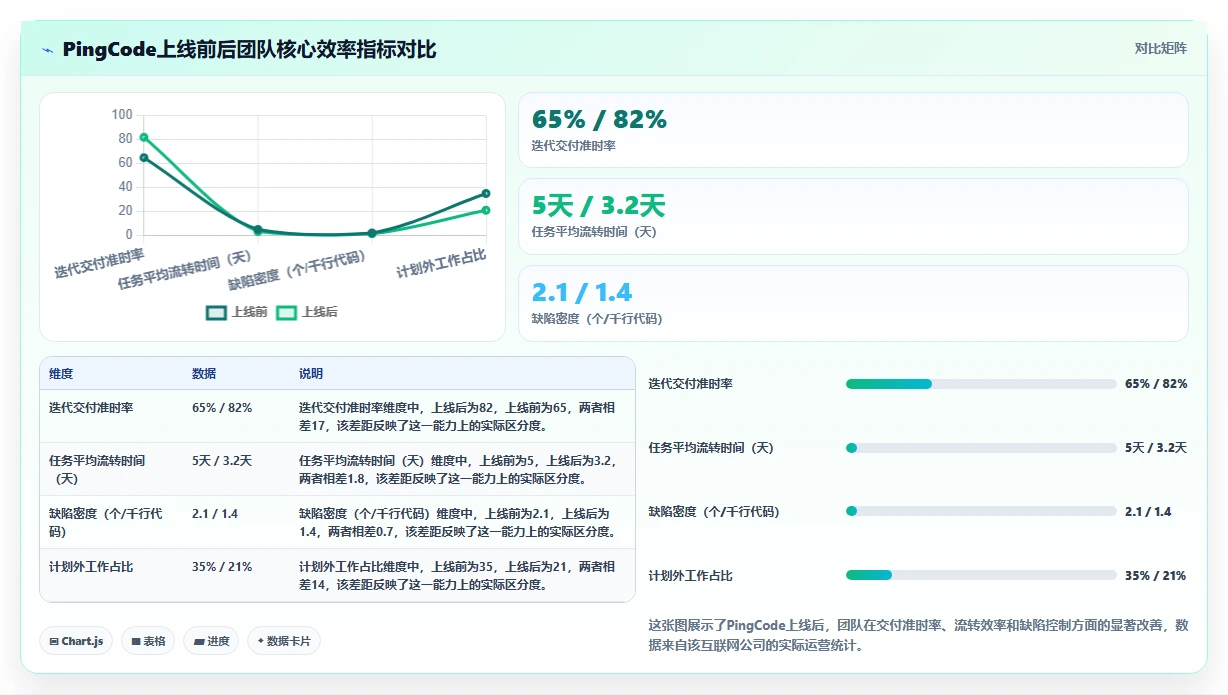Click the 计划外工作占比 chart axis label

pos(441,264)
